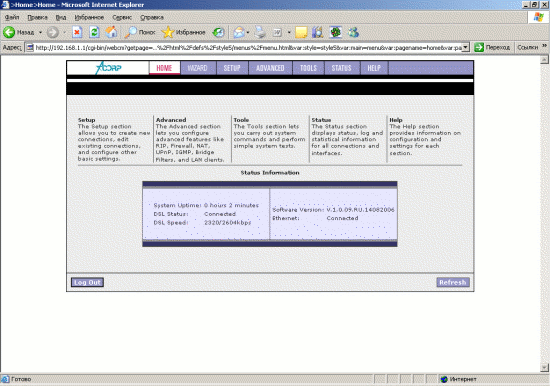Open the Вид menu
This screenshot has width=550, height=386.
(x=61, y=17)
